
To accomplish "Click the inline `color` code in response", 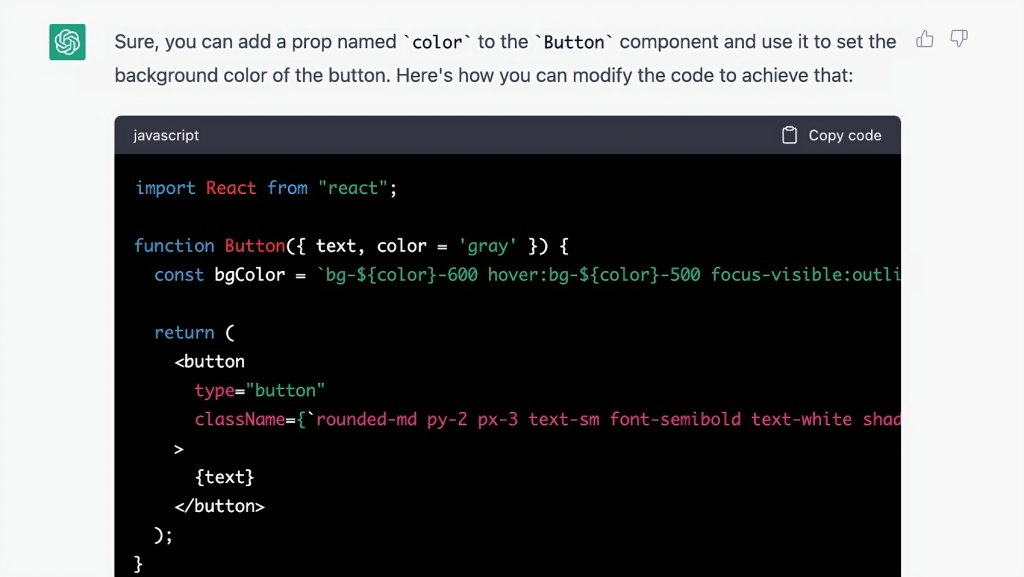I will pos(438,42).
